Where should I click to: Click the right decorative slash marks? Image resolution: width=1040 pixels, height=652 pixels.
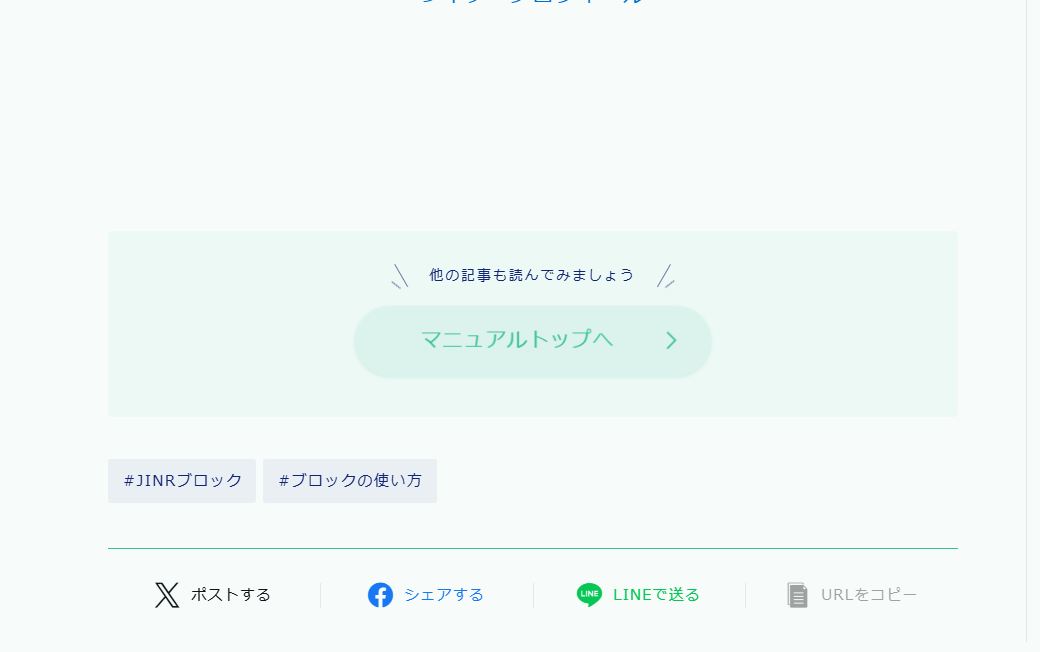click(x=665, y=276)
